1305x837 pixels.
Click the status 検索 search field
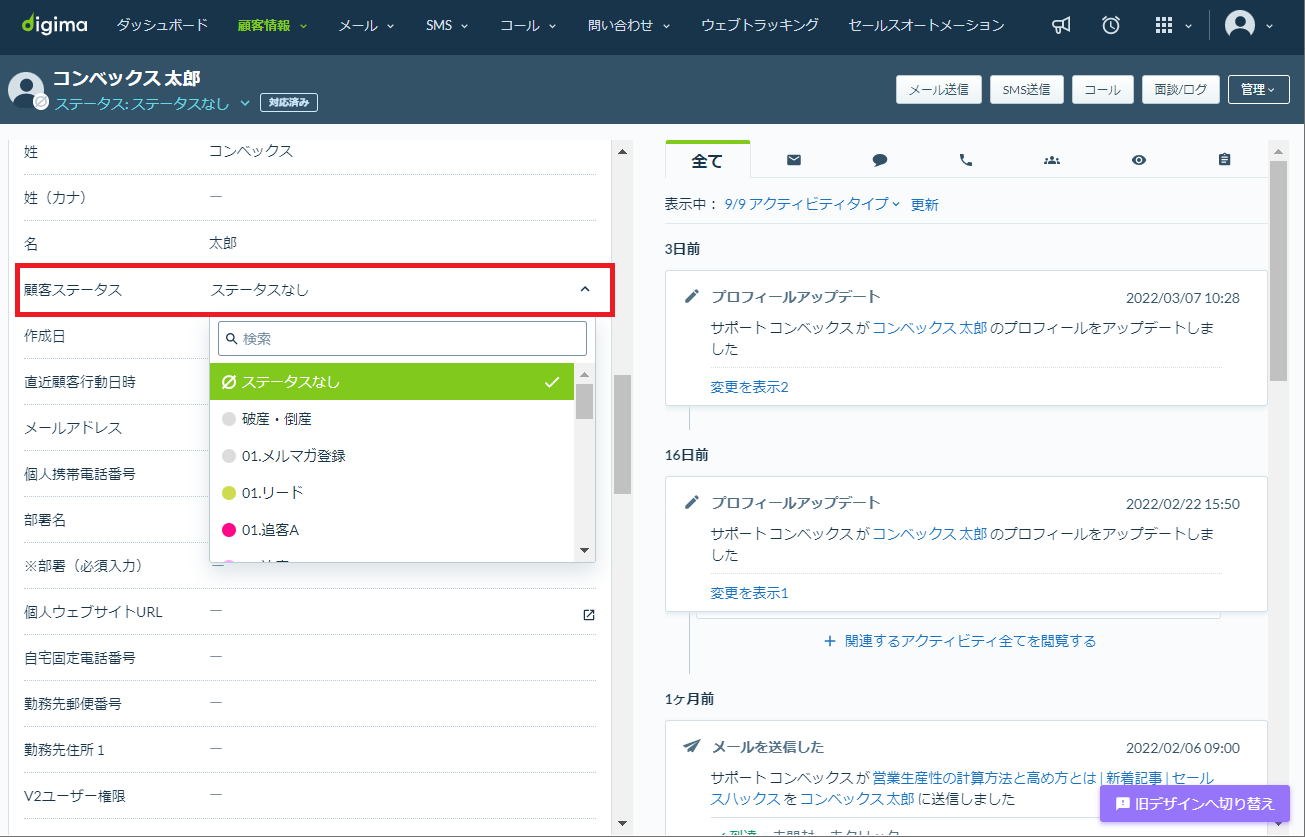[402, 338]
